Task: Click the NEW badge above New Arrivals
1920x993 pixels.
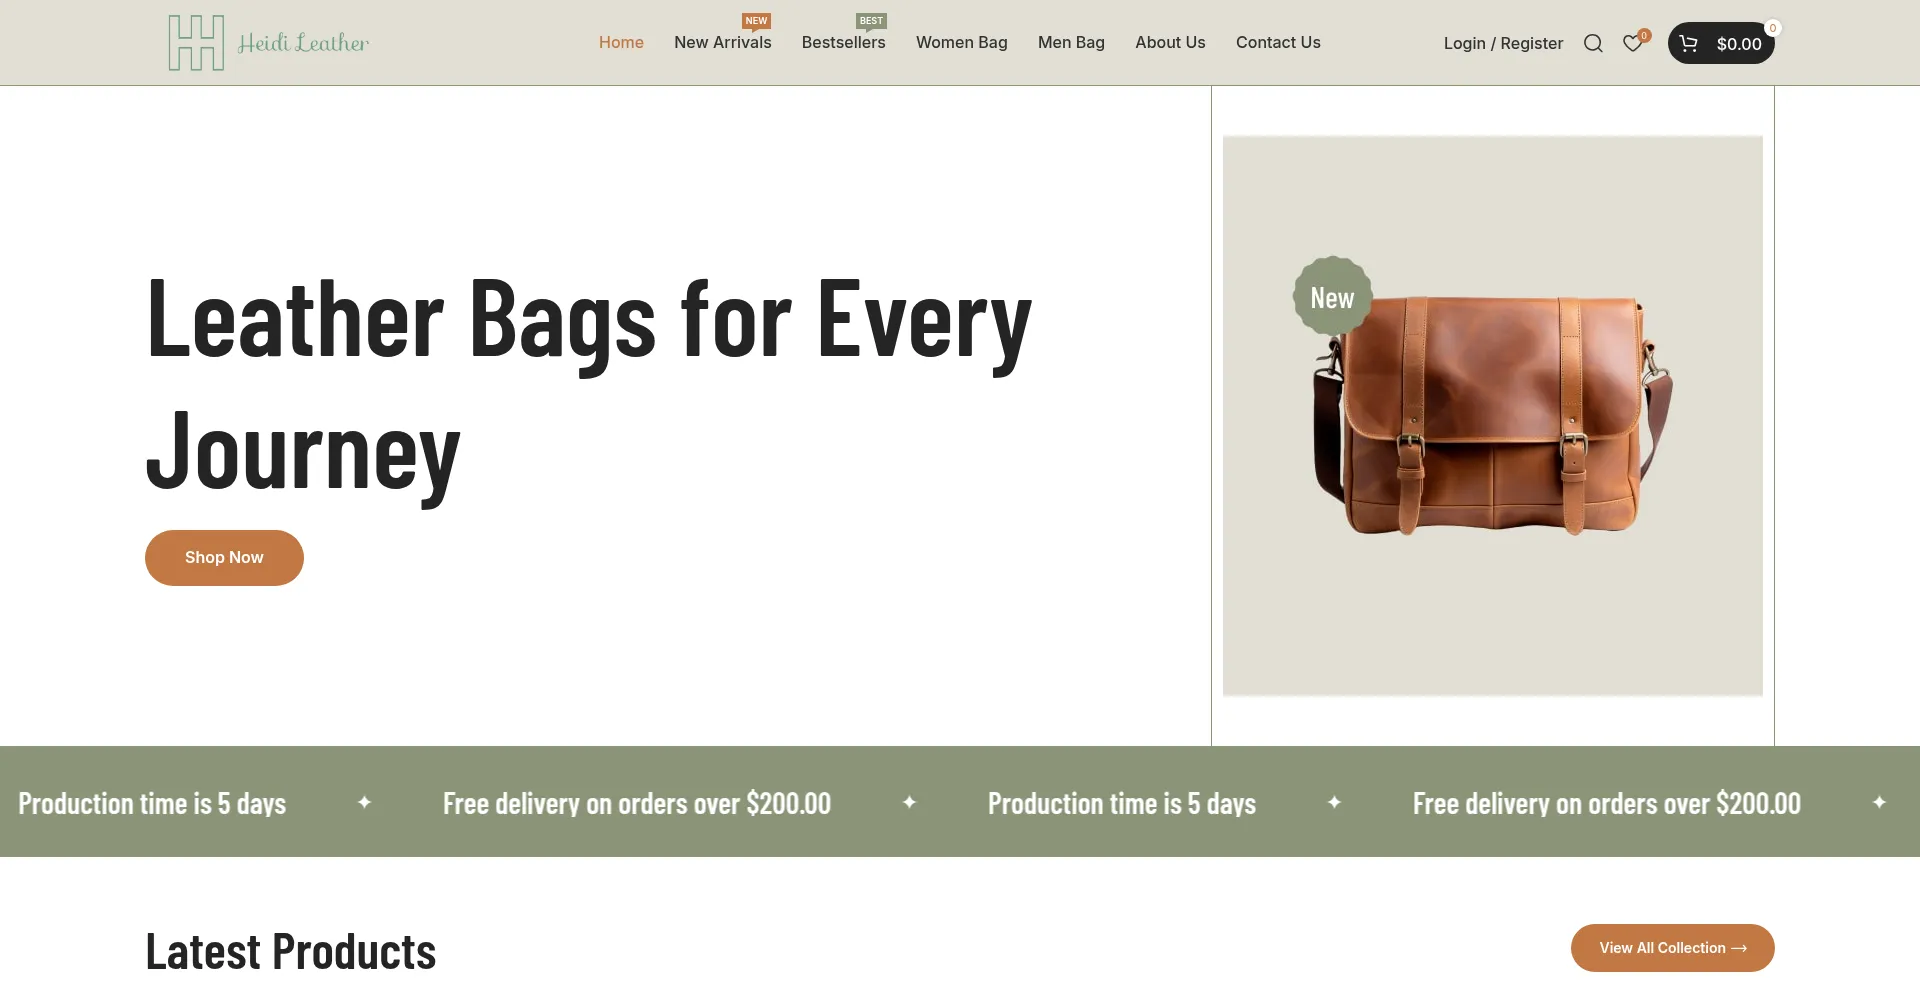Action: pyautogui.click(x=756, y=21)
